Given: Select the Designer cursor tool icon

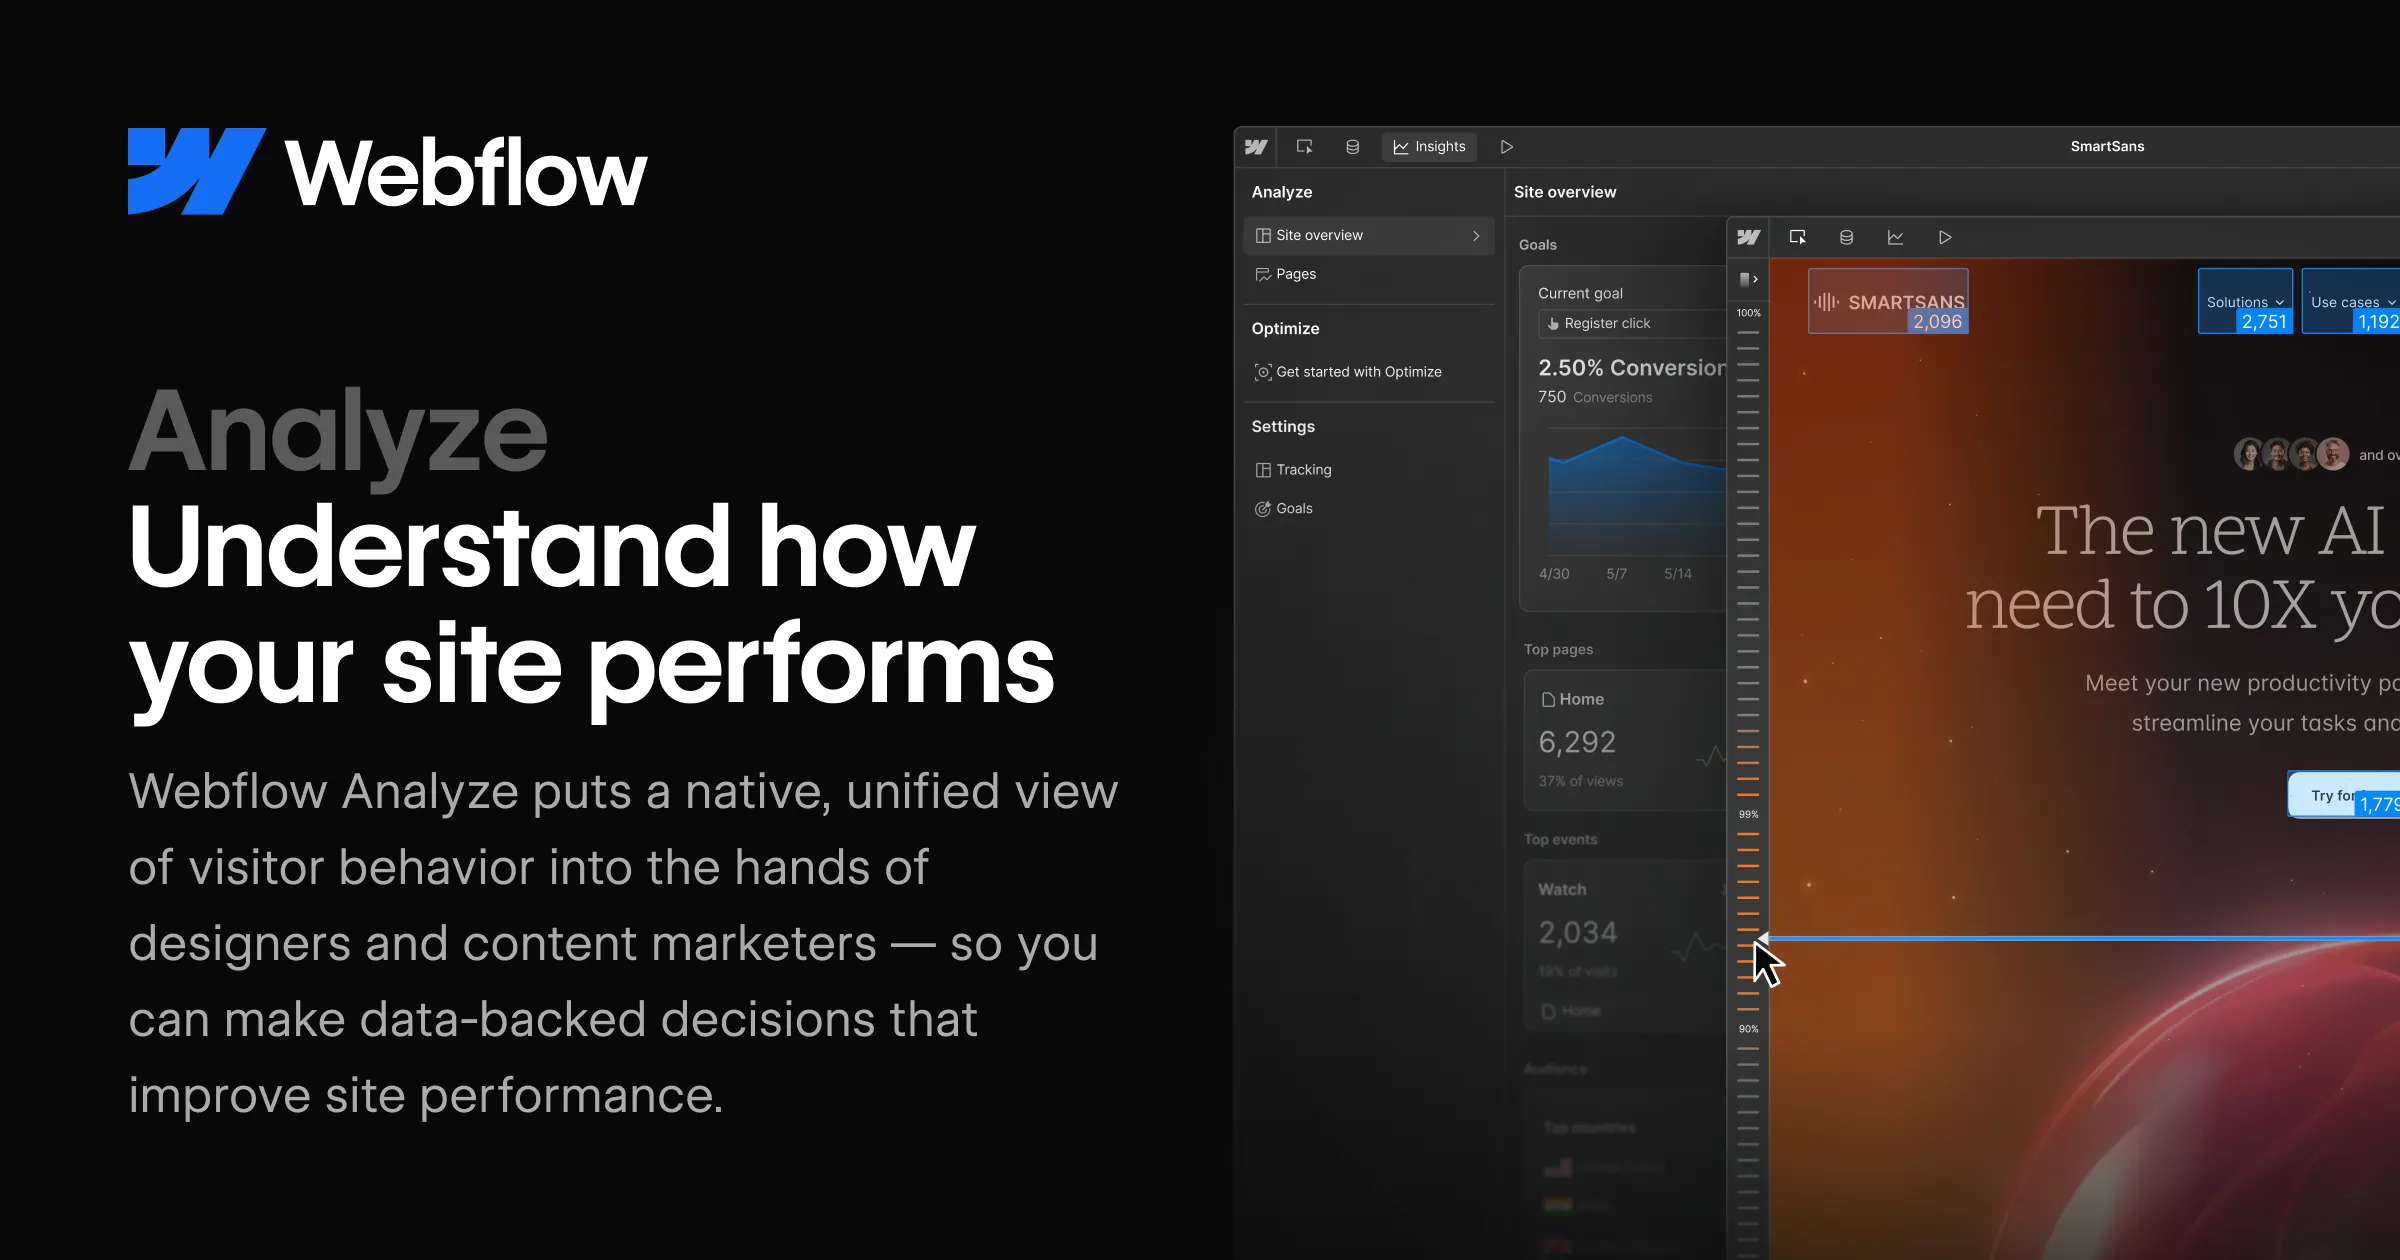Looking at the screenshot, I should pos(1304,146).
